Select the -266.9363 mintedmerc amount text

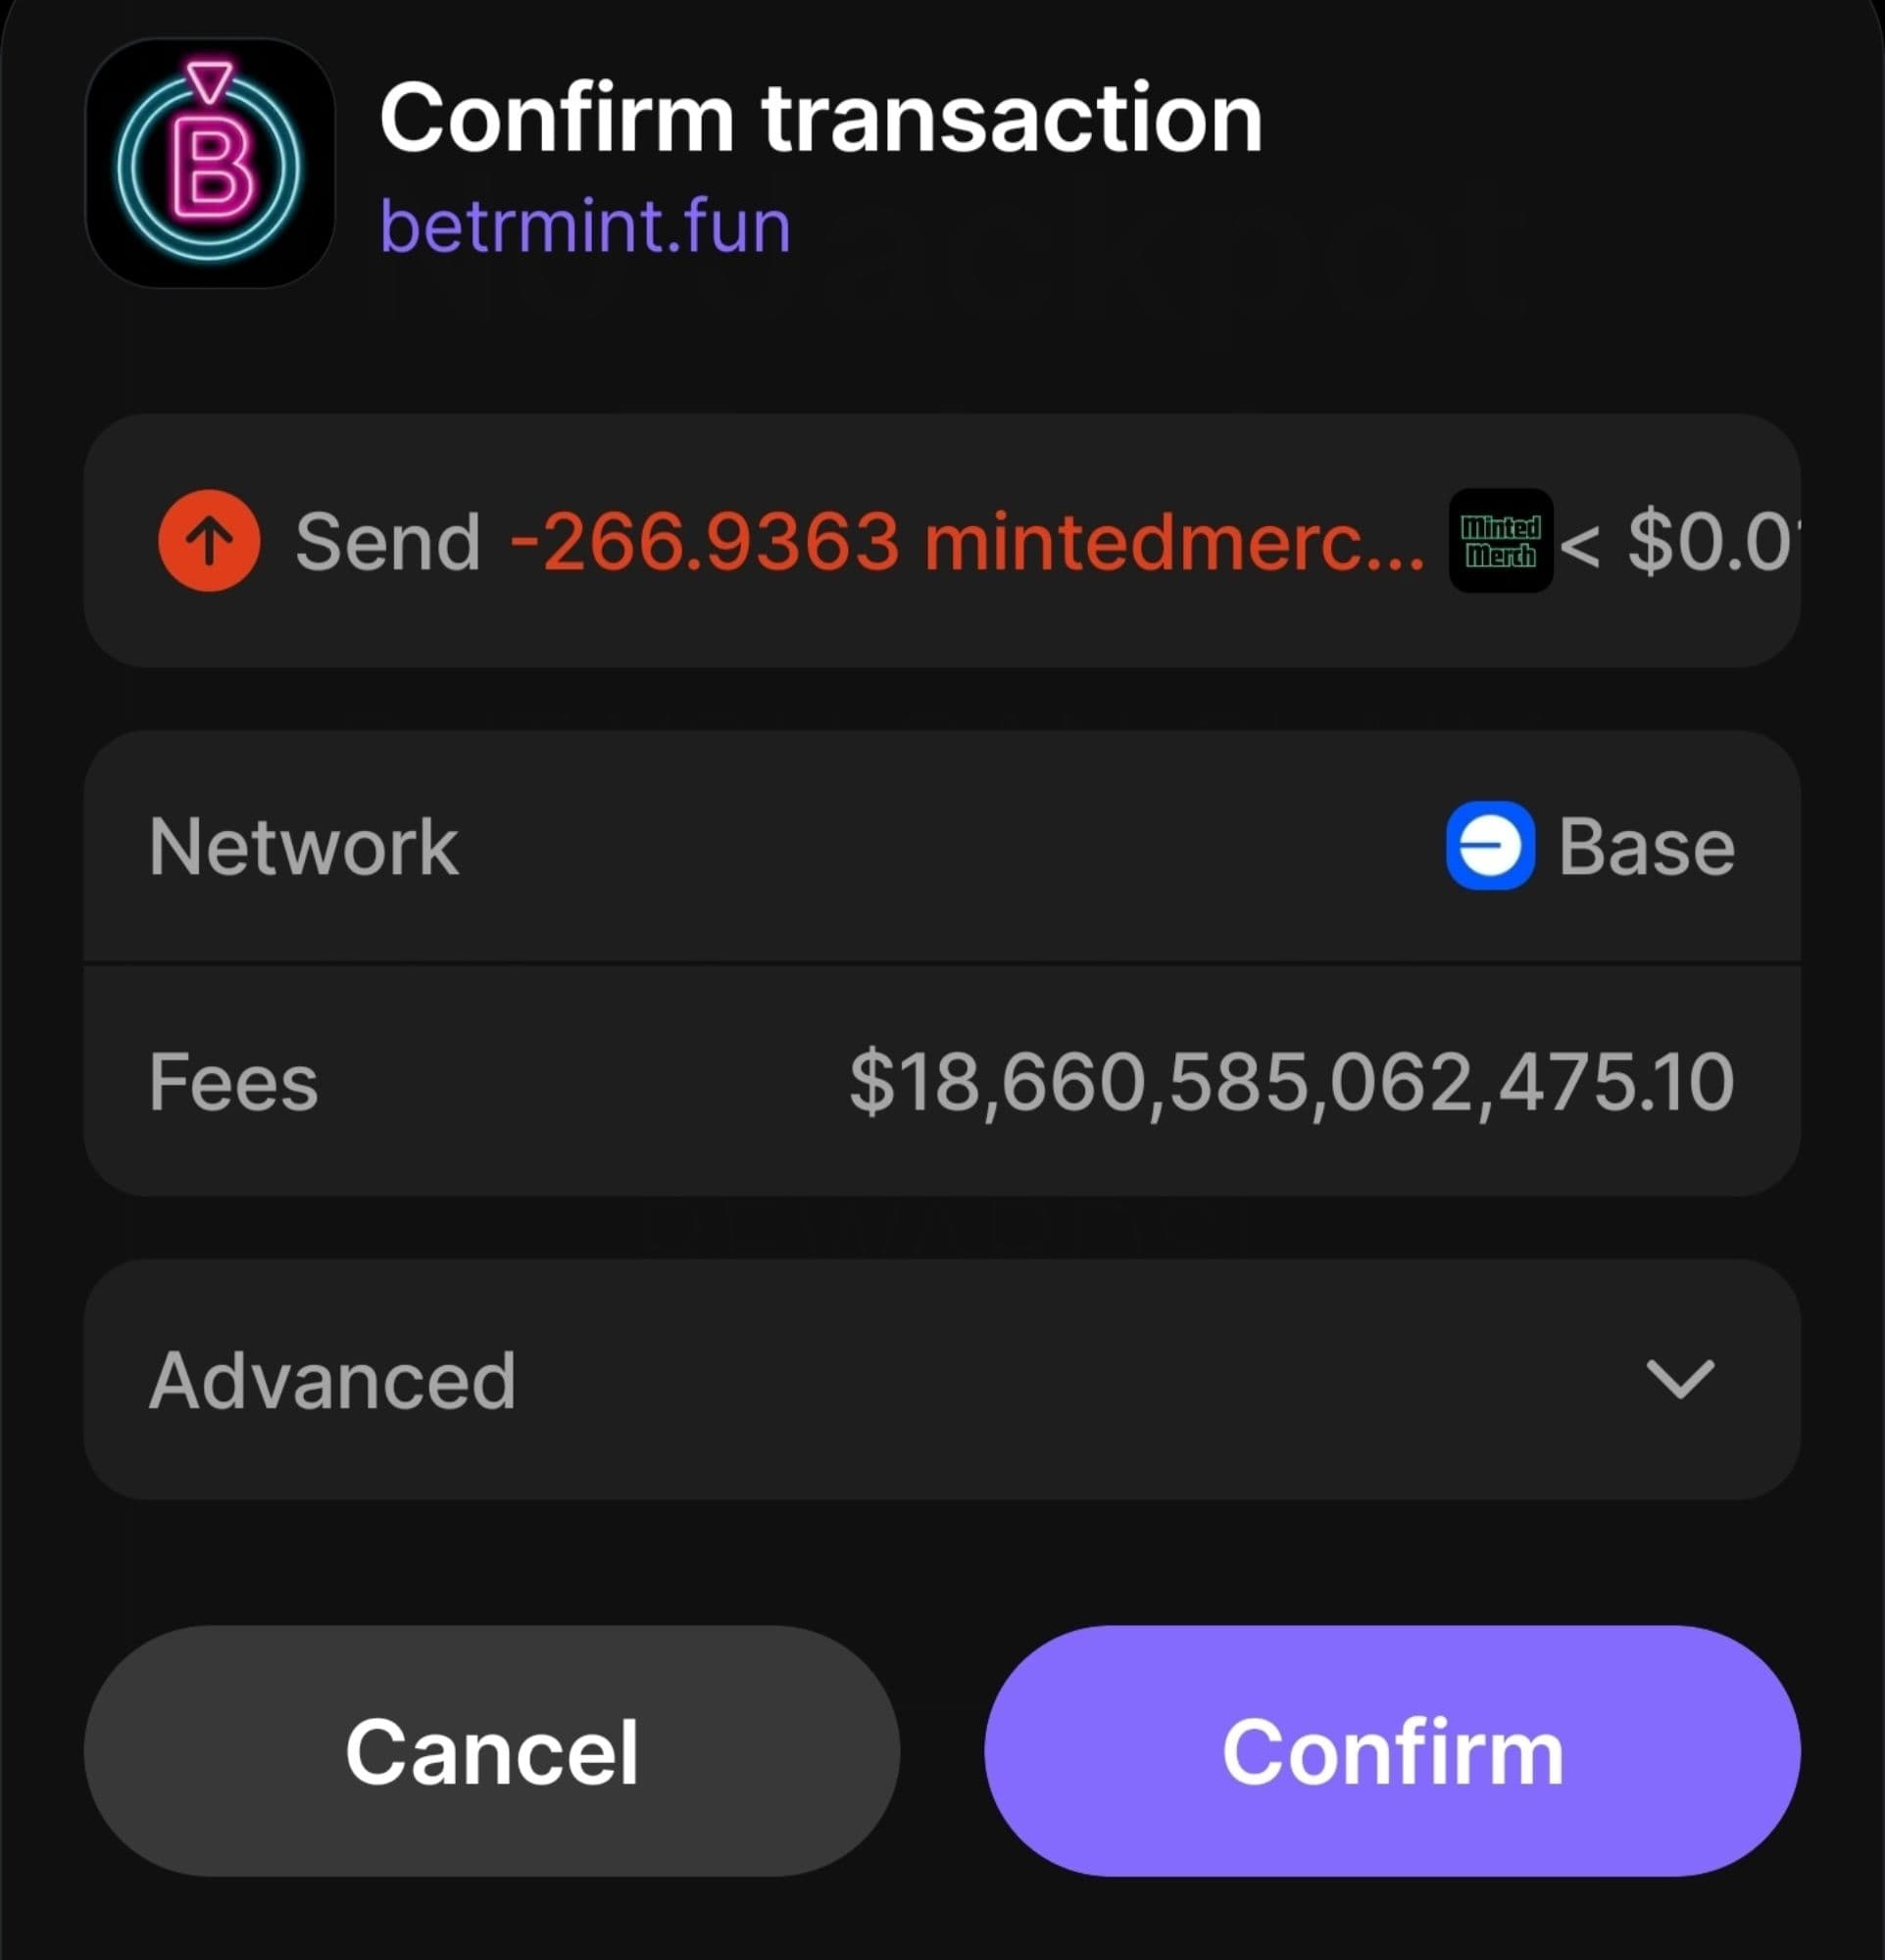click(x=966, y=541)
